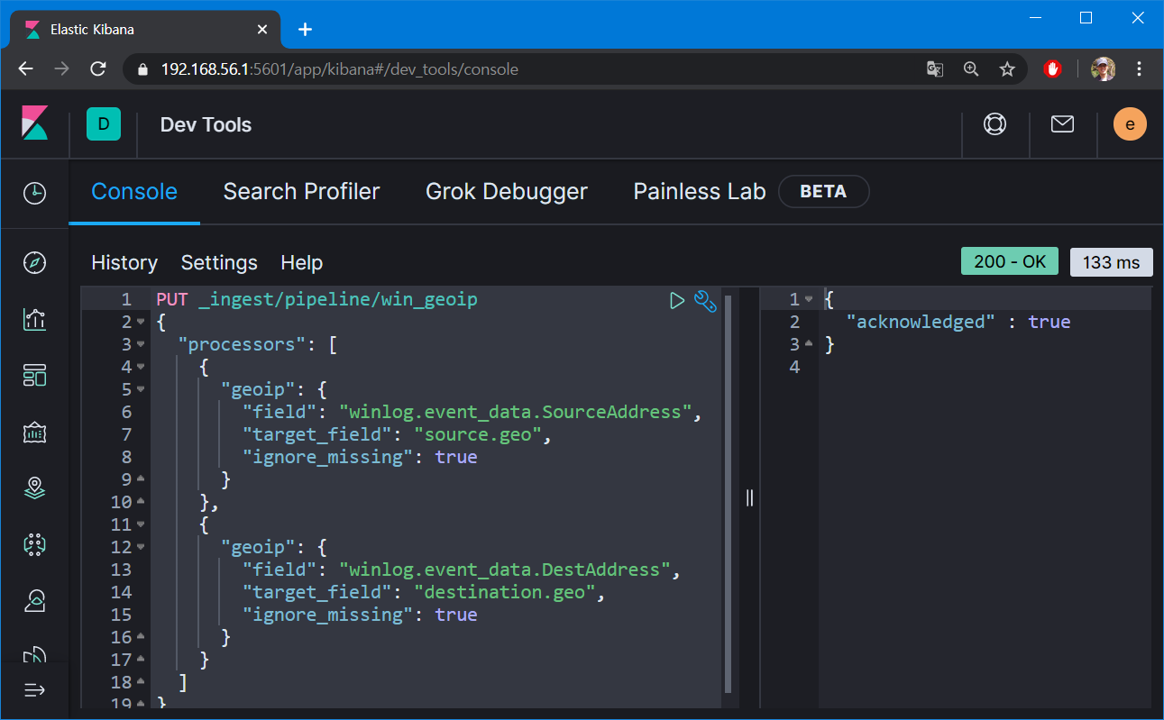This screenshot has height=720, width=1164.
Task: Switch to the Search Profiler tab
Action: coord(301,192)
